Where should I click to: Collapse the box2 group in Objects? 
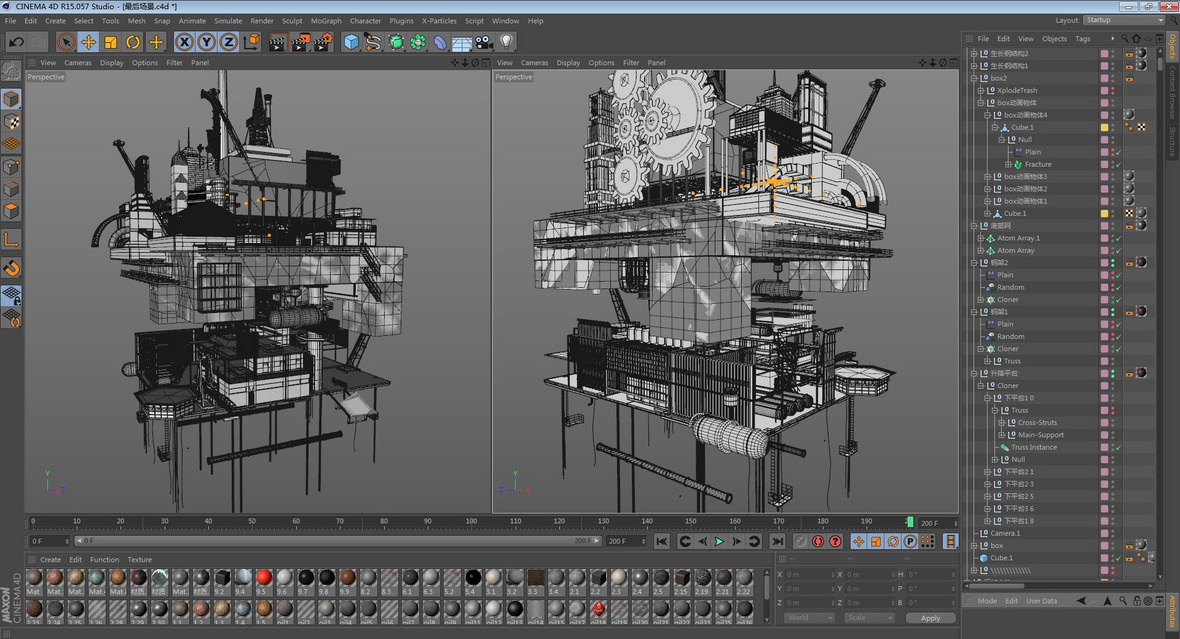pyautogui.click(x=974, y=78)
